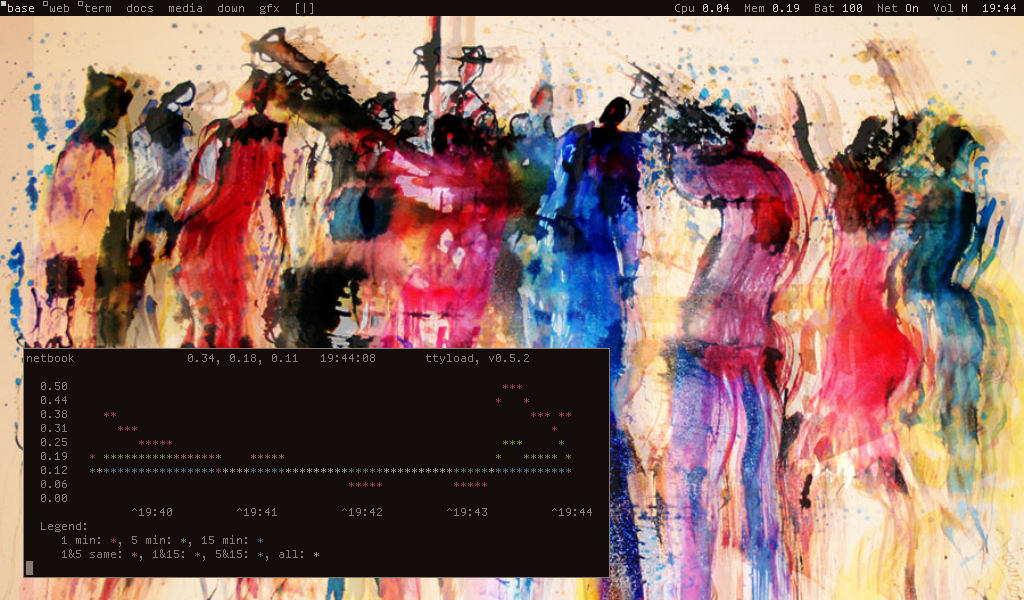Click the terminal cursor block in ttyload

click(x=29, y=568)
